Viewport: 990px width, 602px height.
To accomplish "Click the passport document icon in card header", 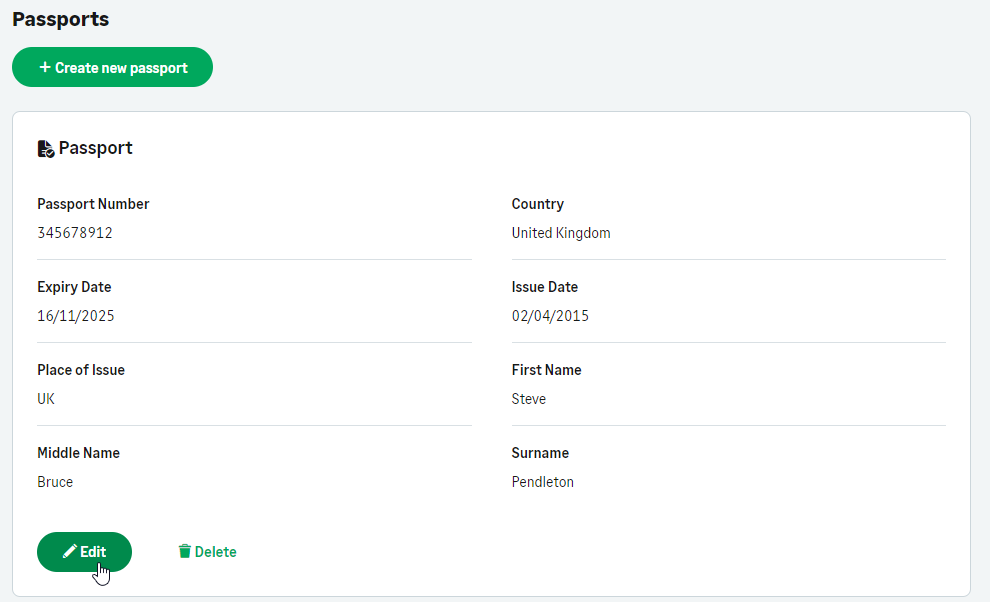I will coord(45,149).
